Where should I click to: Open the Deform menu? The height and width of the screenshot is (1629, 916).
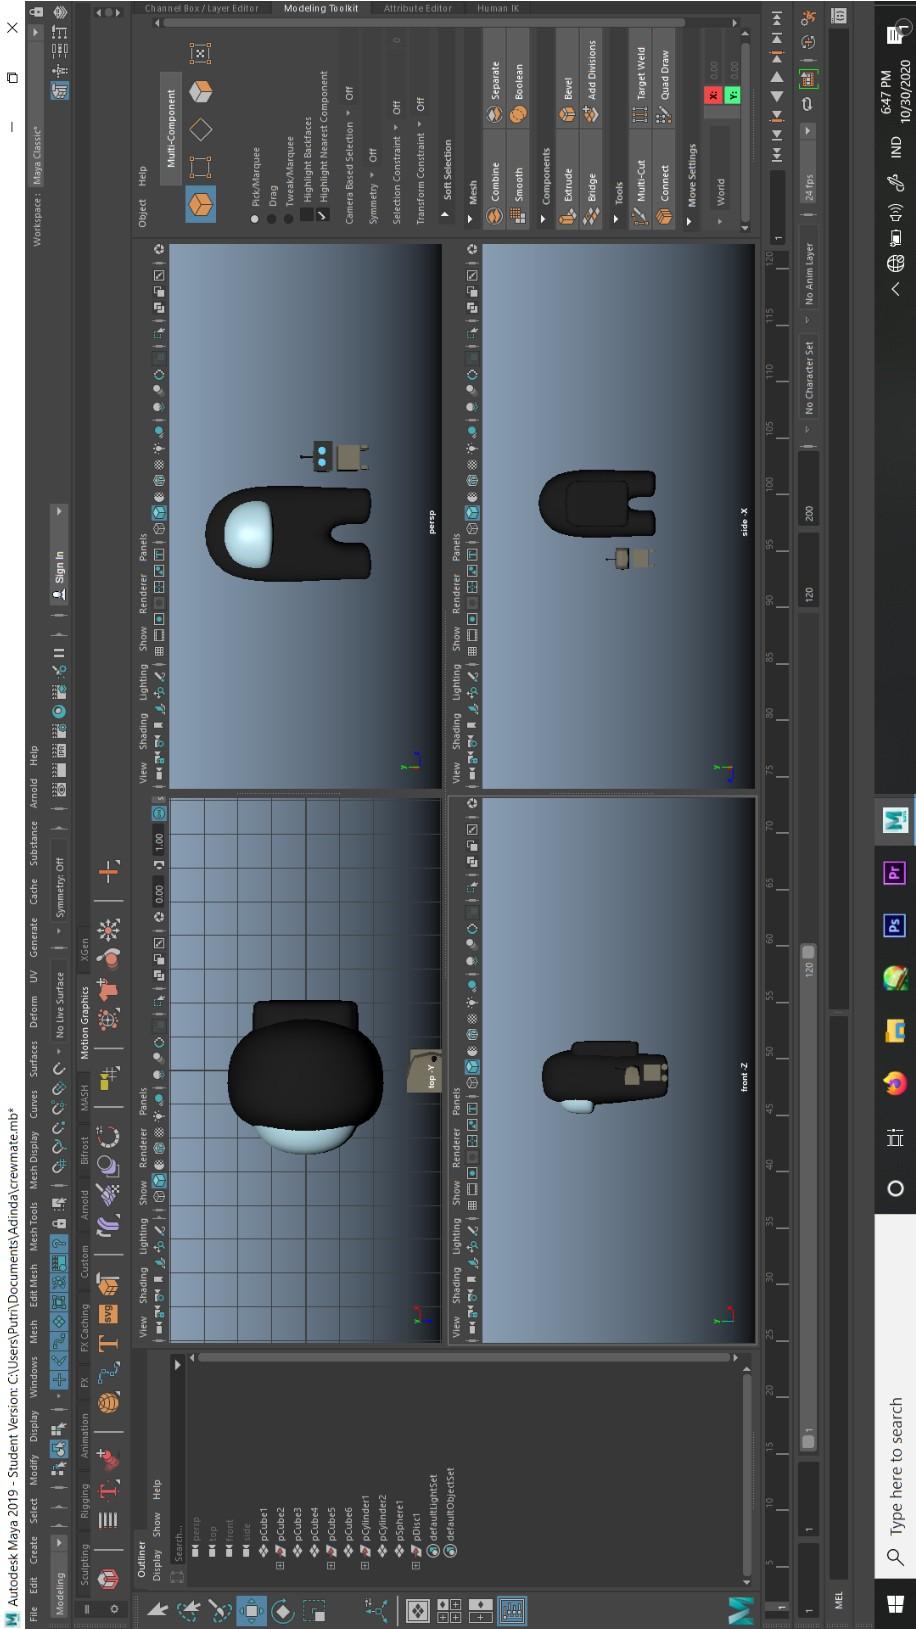33,1012
